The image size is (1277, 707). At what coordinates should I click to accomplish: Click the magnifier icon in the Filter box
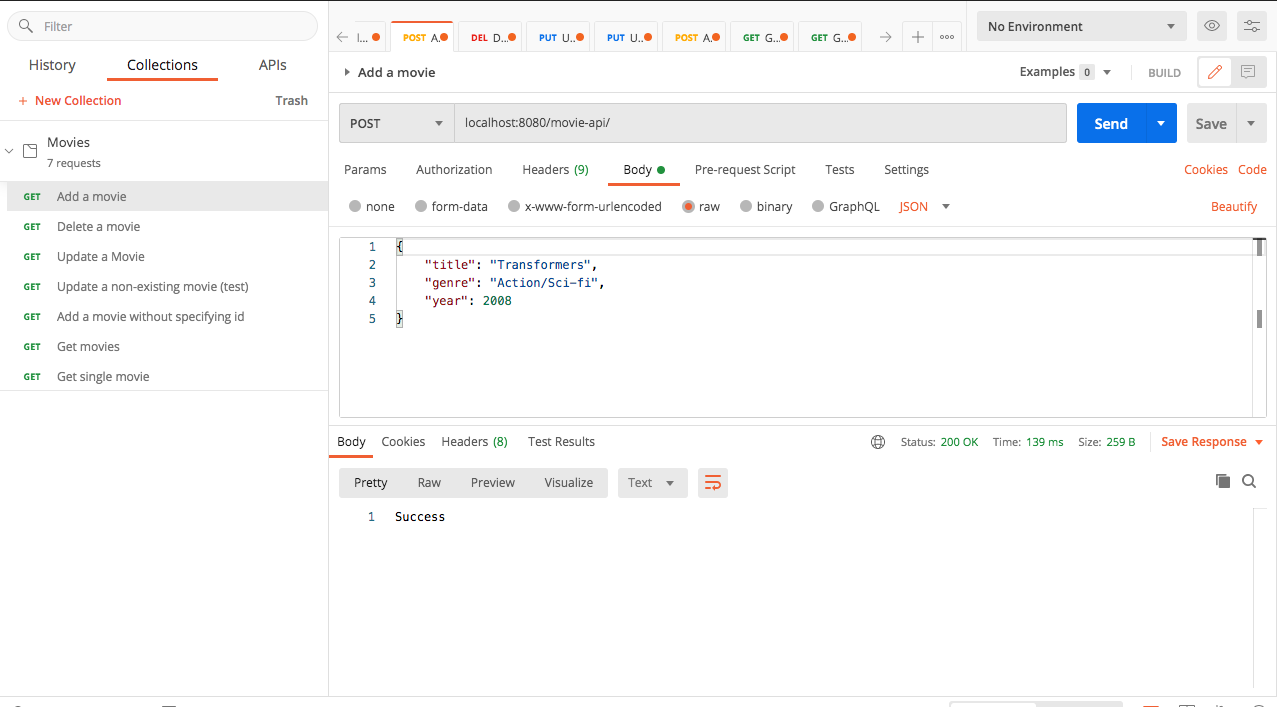(25, 27)
